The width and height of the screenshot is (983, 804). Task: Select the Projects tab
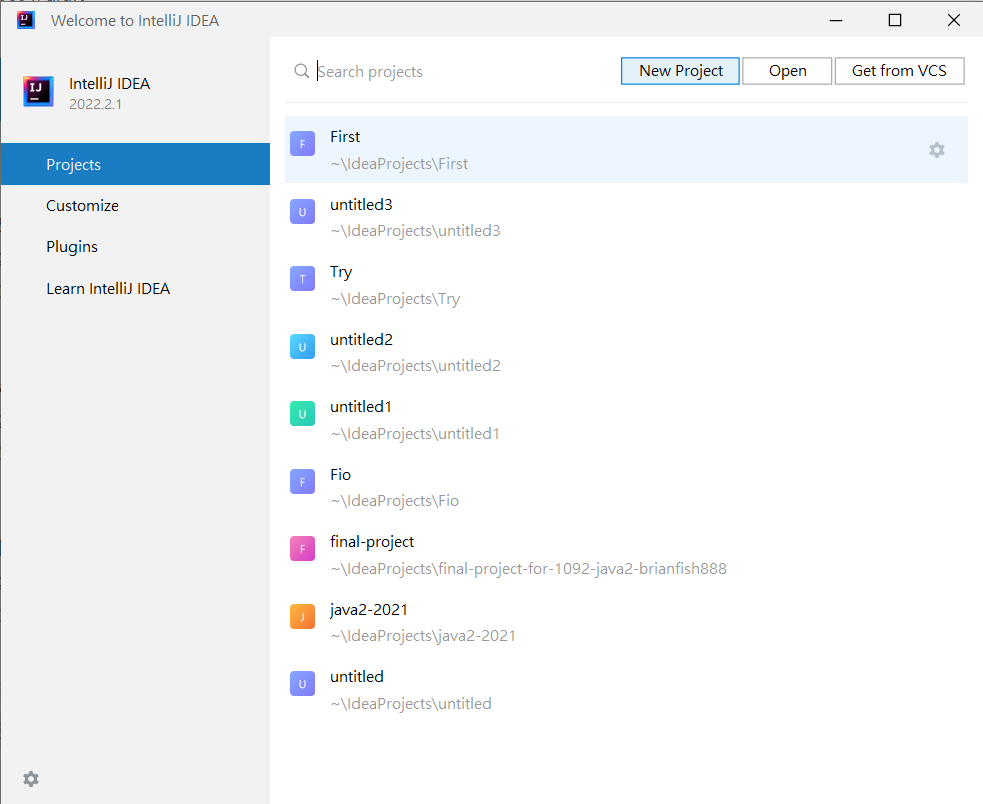click(135, 164)
